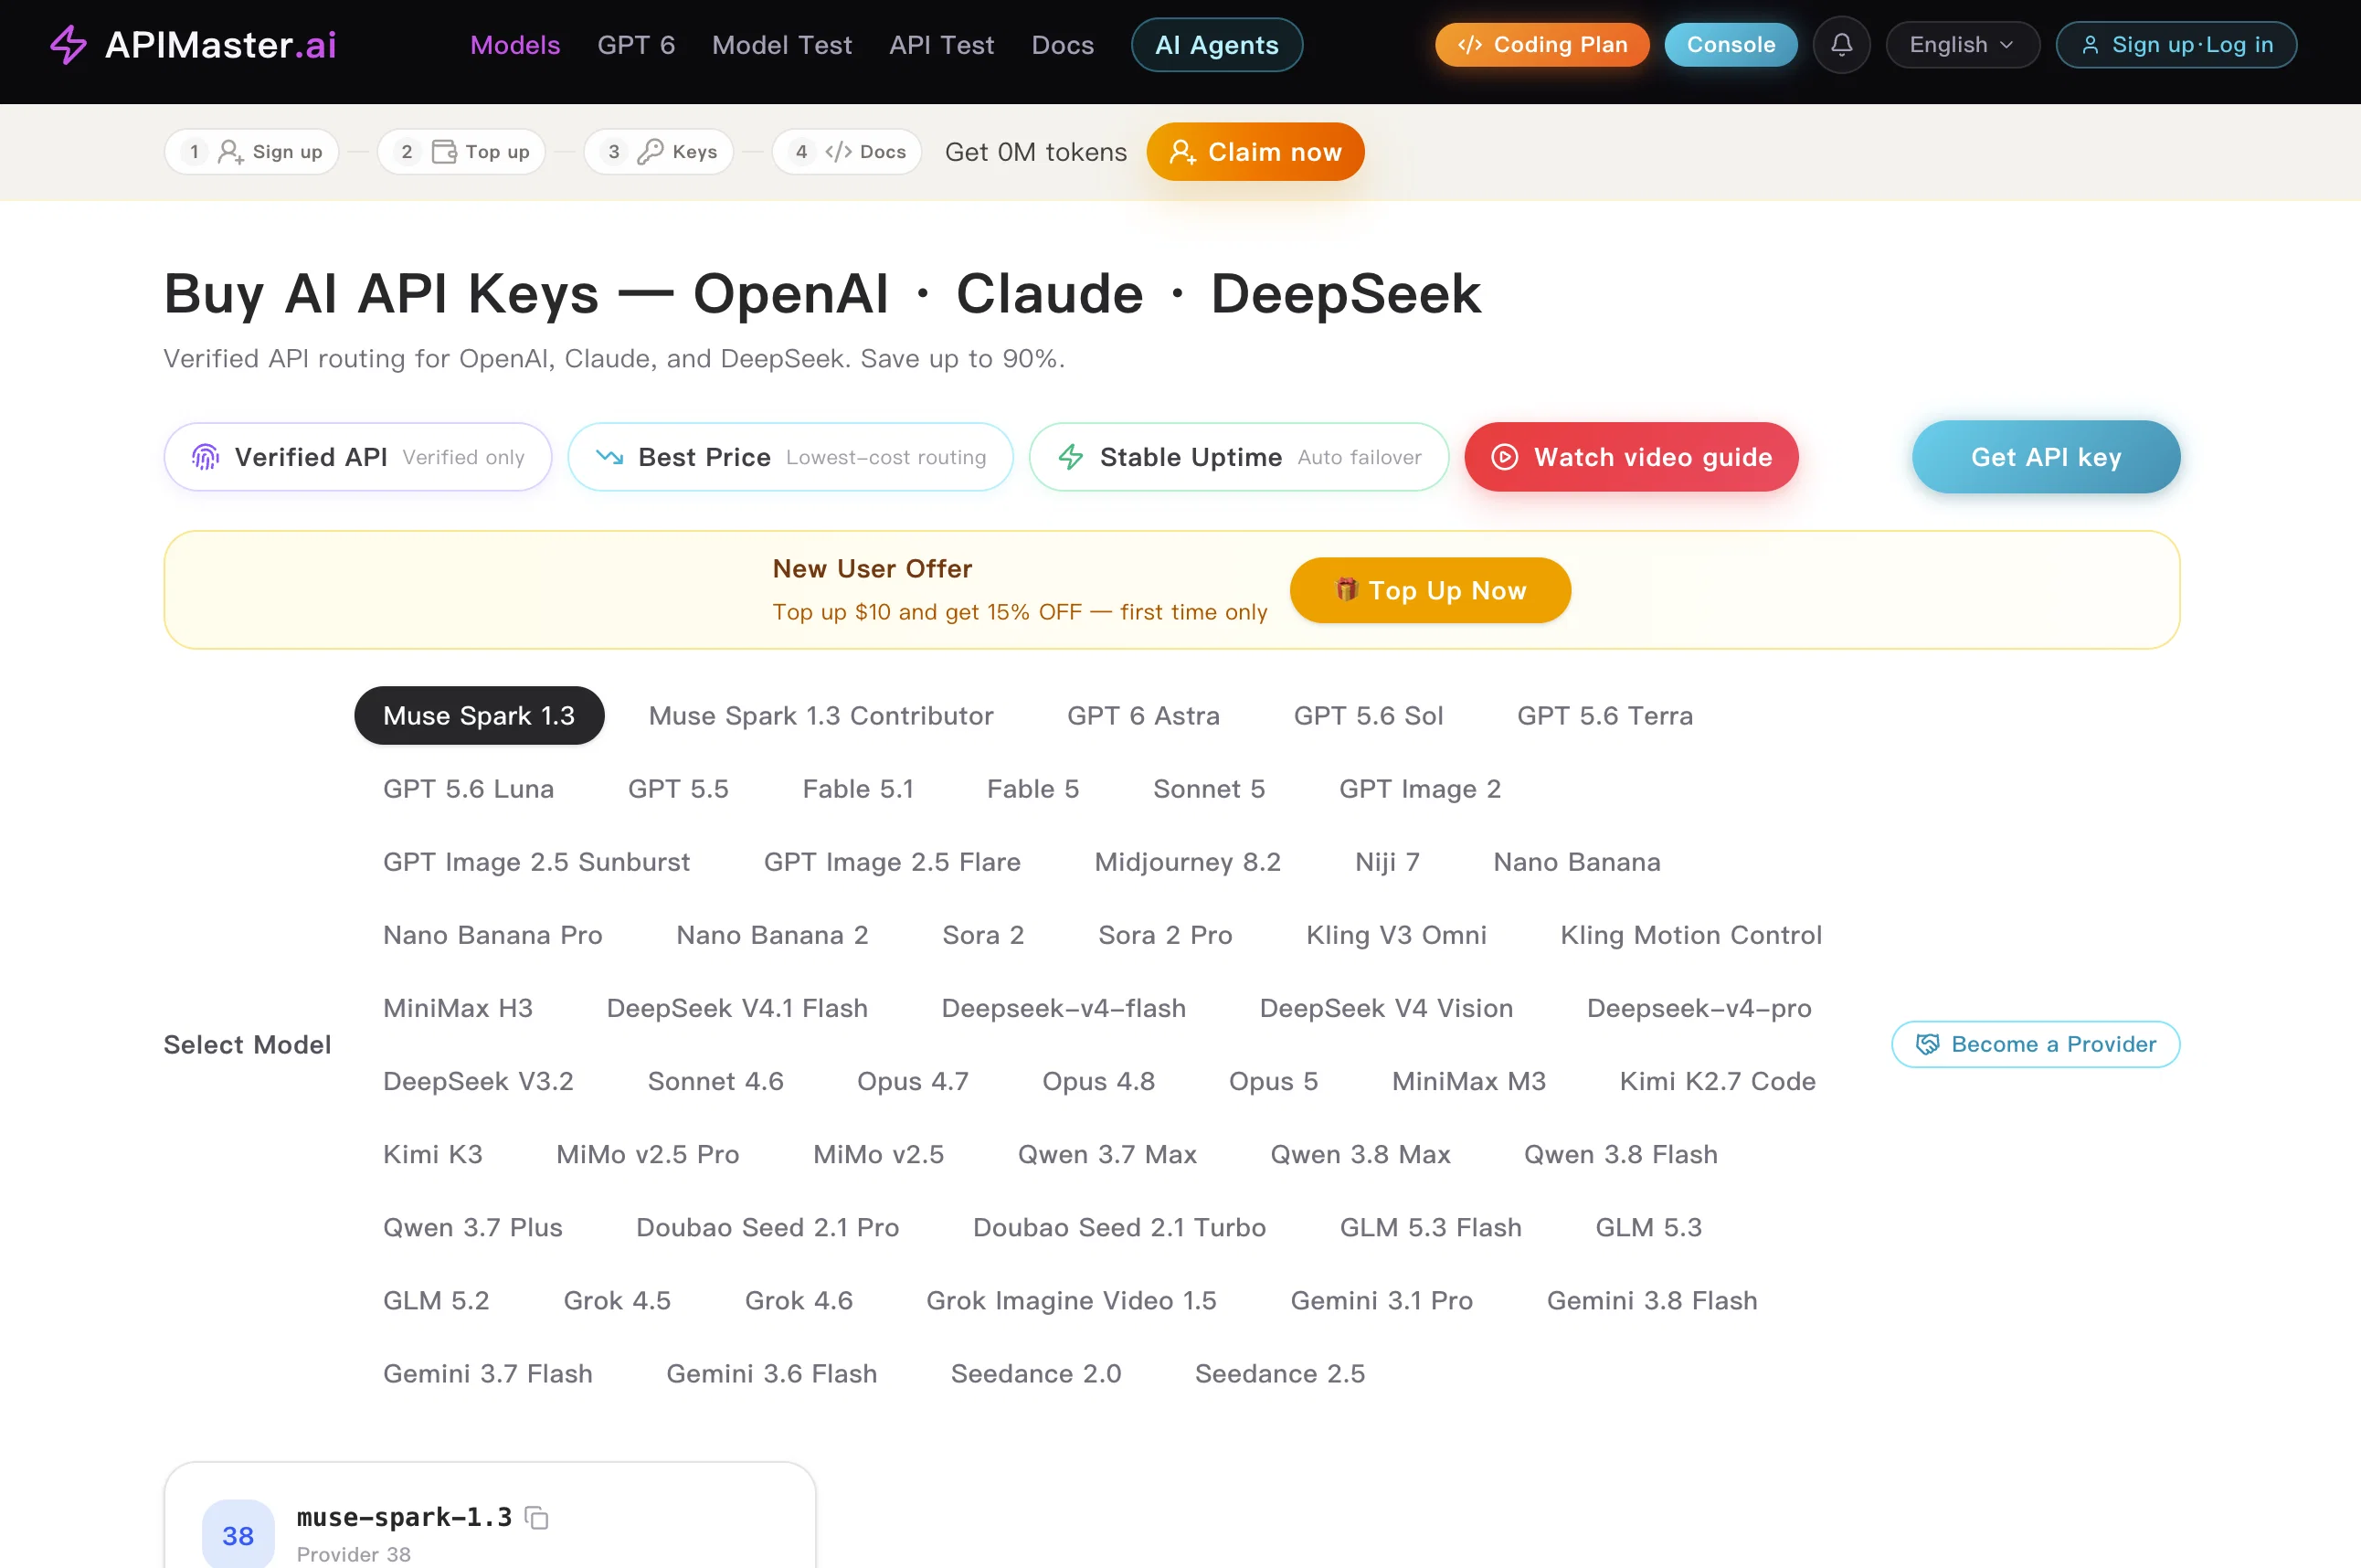
Task: Go to GPT 6 page
Action: [636, 45]
